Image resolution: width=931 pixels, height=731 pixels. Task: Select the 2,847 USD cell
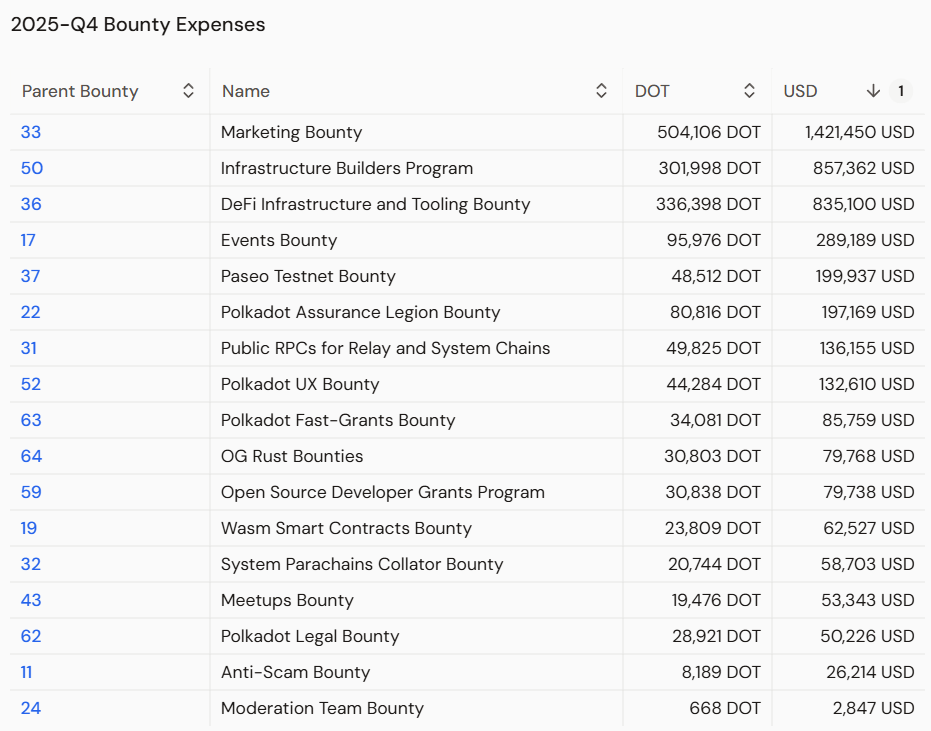coord(870,708)
